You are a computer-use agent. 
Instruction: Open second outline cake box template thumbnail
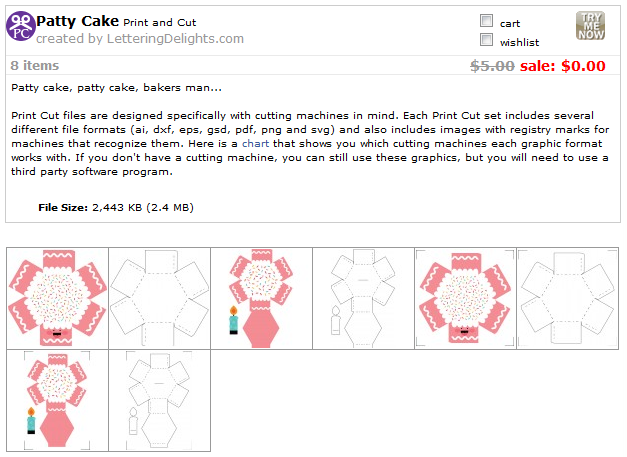pyautogui.click(x=158, y=298)
